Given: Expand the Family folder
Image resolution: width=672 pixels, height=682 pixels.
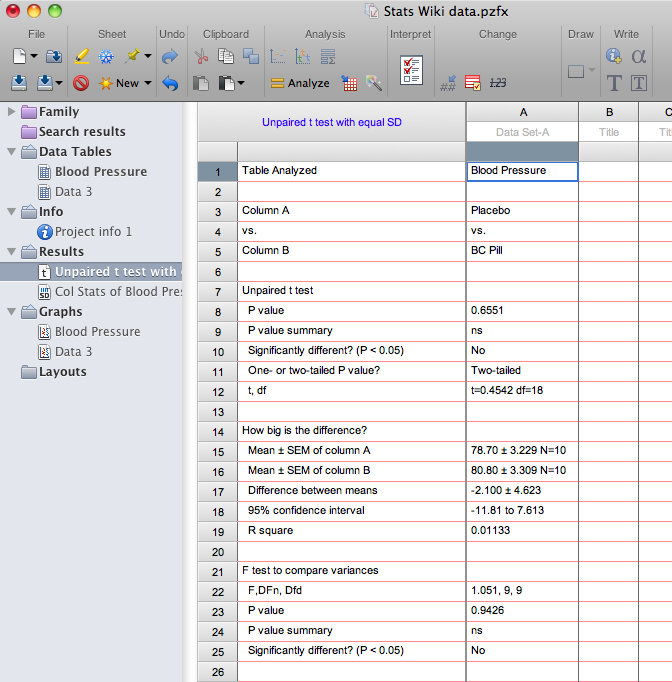Looking at the screenshot, I should [x=12, y=111].
